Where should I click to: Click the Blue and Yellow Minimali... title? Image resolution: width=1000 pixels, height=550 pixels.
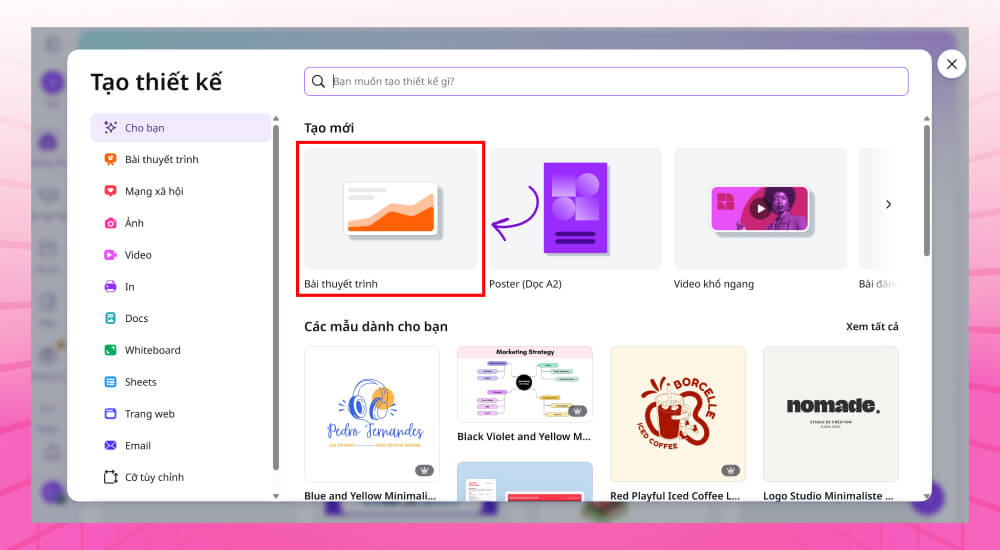(371, 496)
